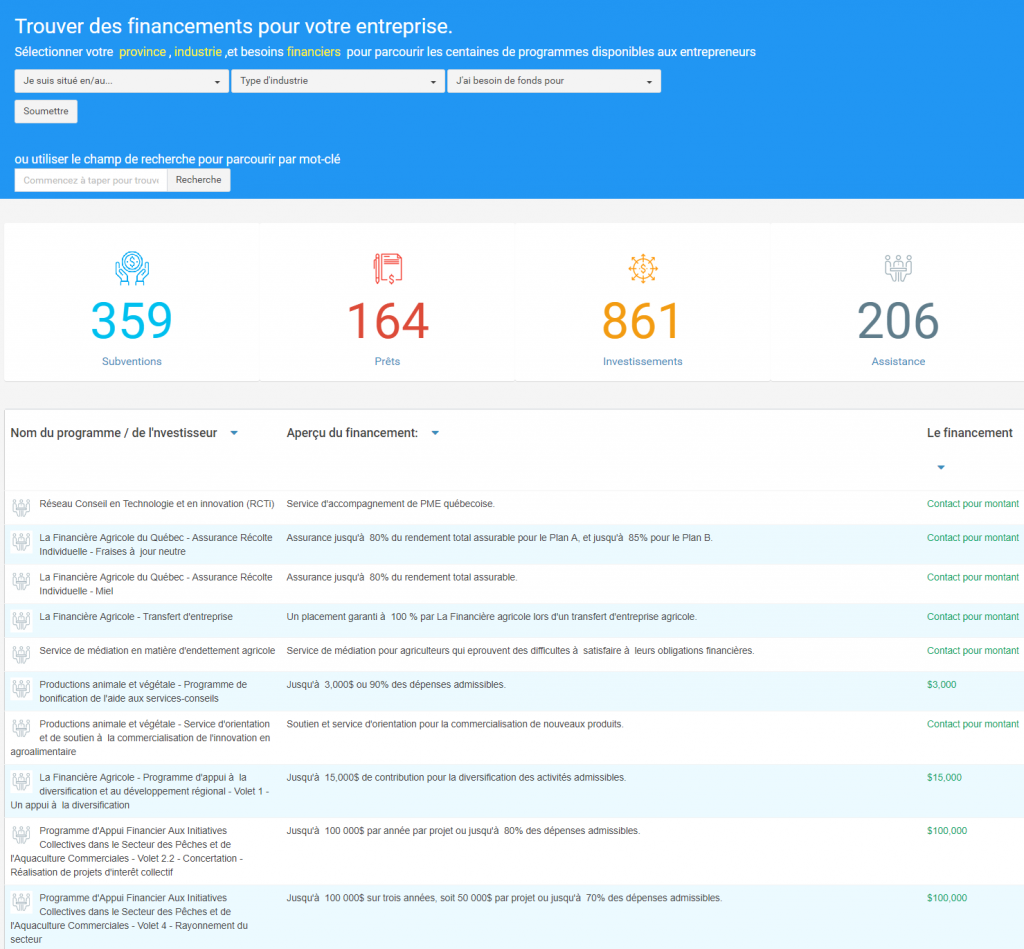Click the $3,000 financing amount
1024x949 pixels.
click(941, 684)
